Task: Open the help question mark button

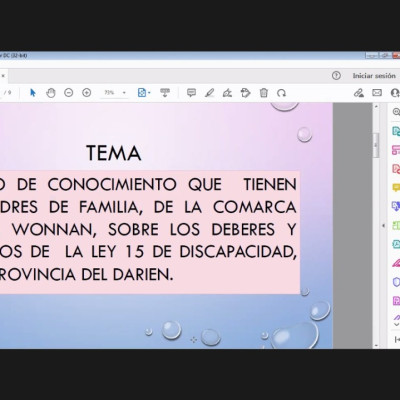Action: click(x=336, y=76)
